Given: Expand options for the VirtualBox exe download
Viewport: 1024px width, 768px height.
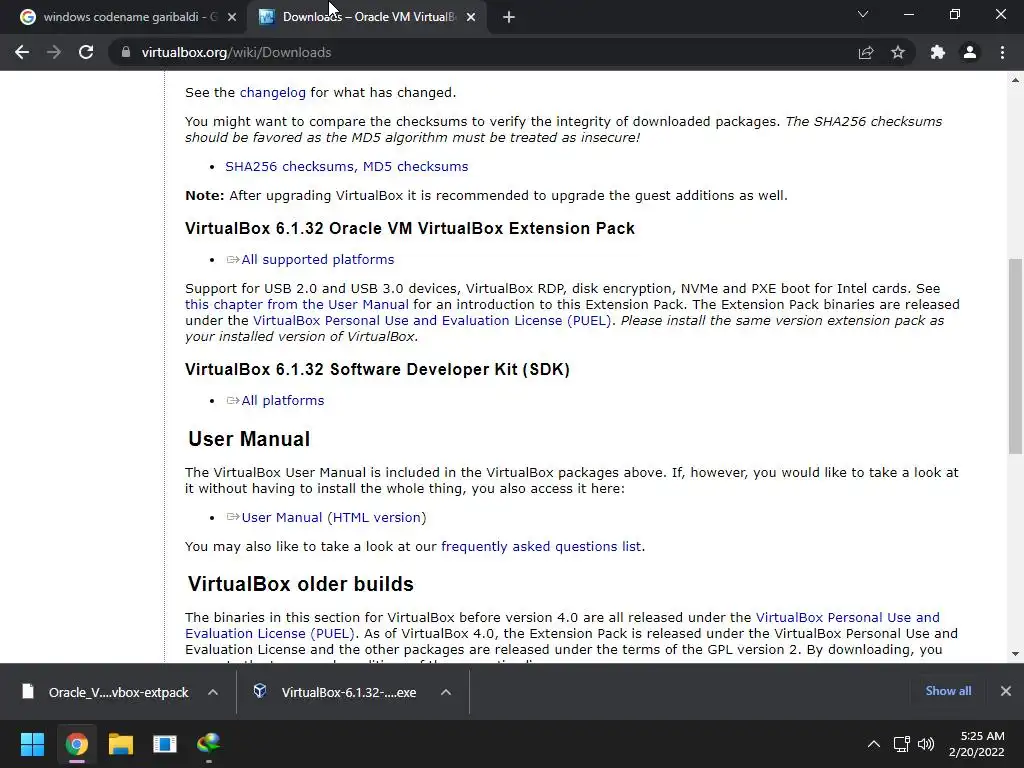Looking at the screenshot, I should pos(445,692).
